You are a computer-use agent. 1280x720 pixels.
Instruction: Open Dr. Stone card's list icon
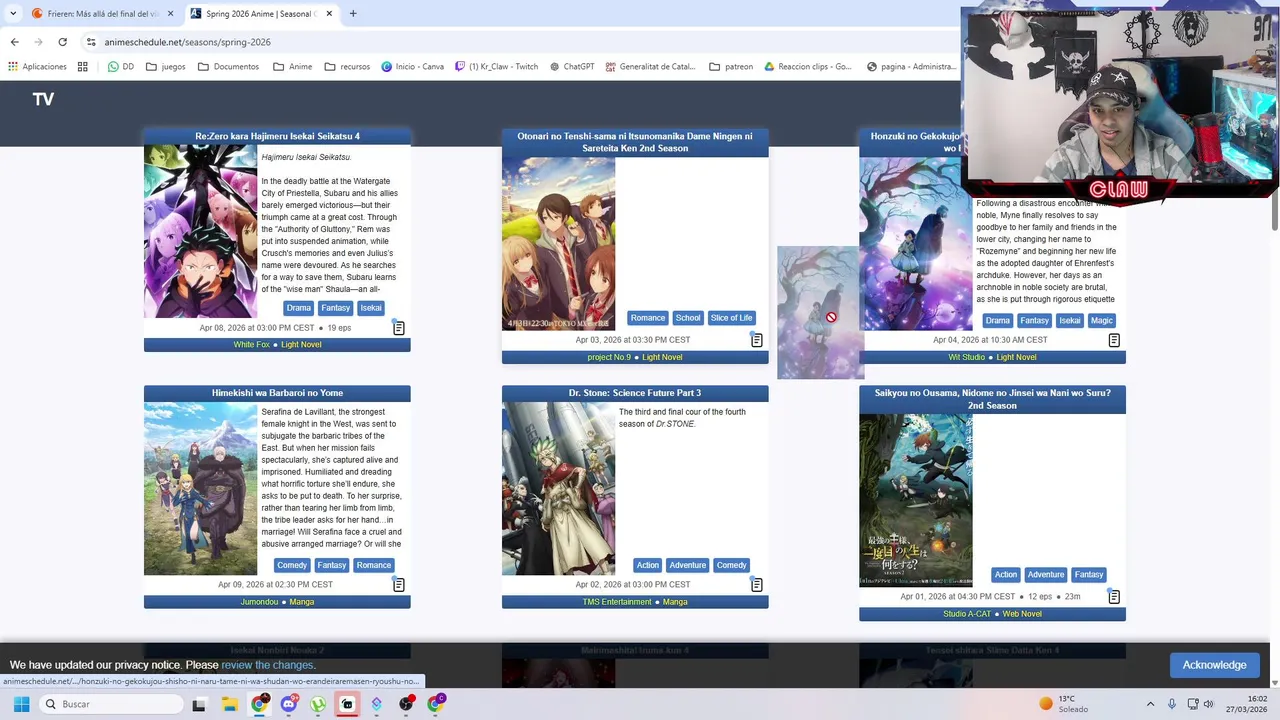(x=757, y=584)
